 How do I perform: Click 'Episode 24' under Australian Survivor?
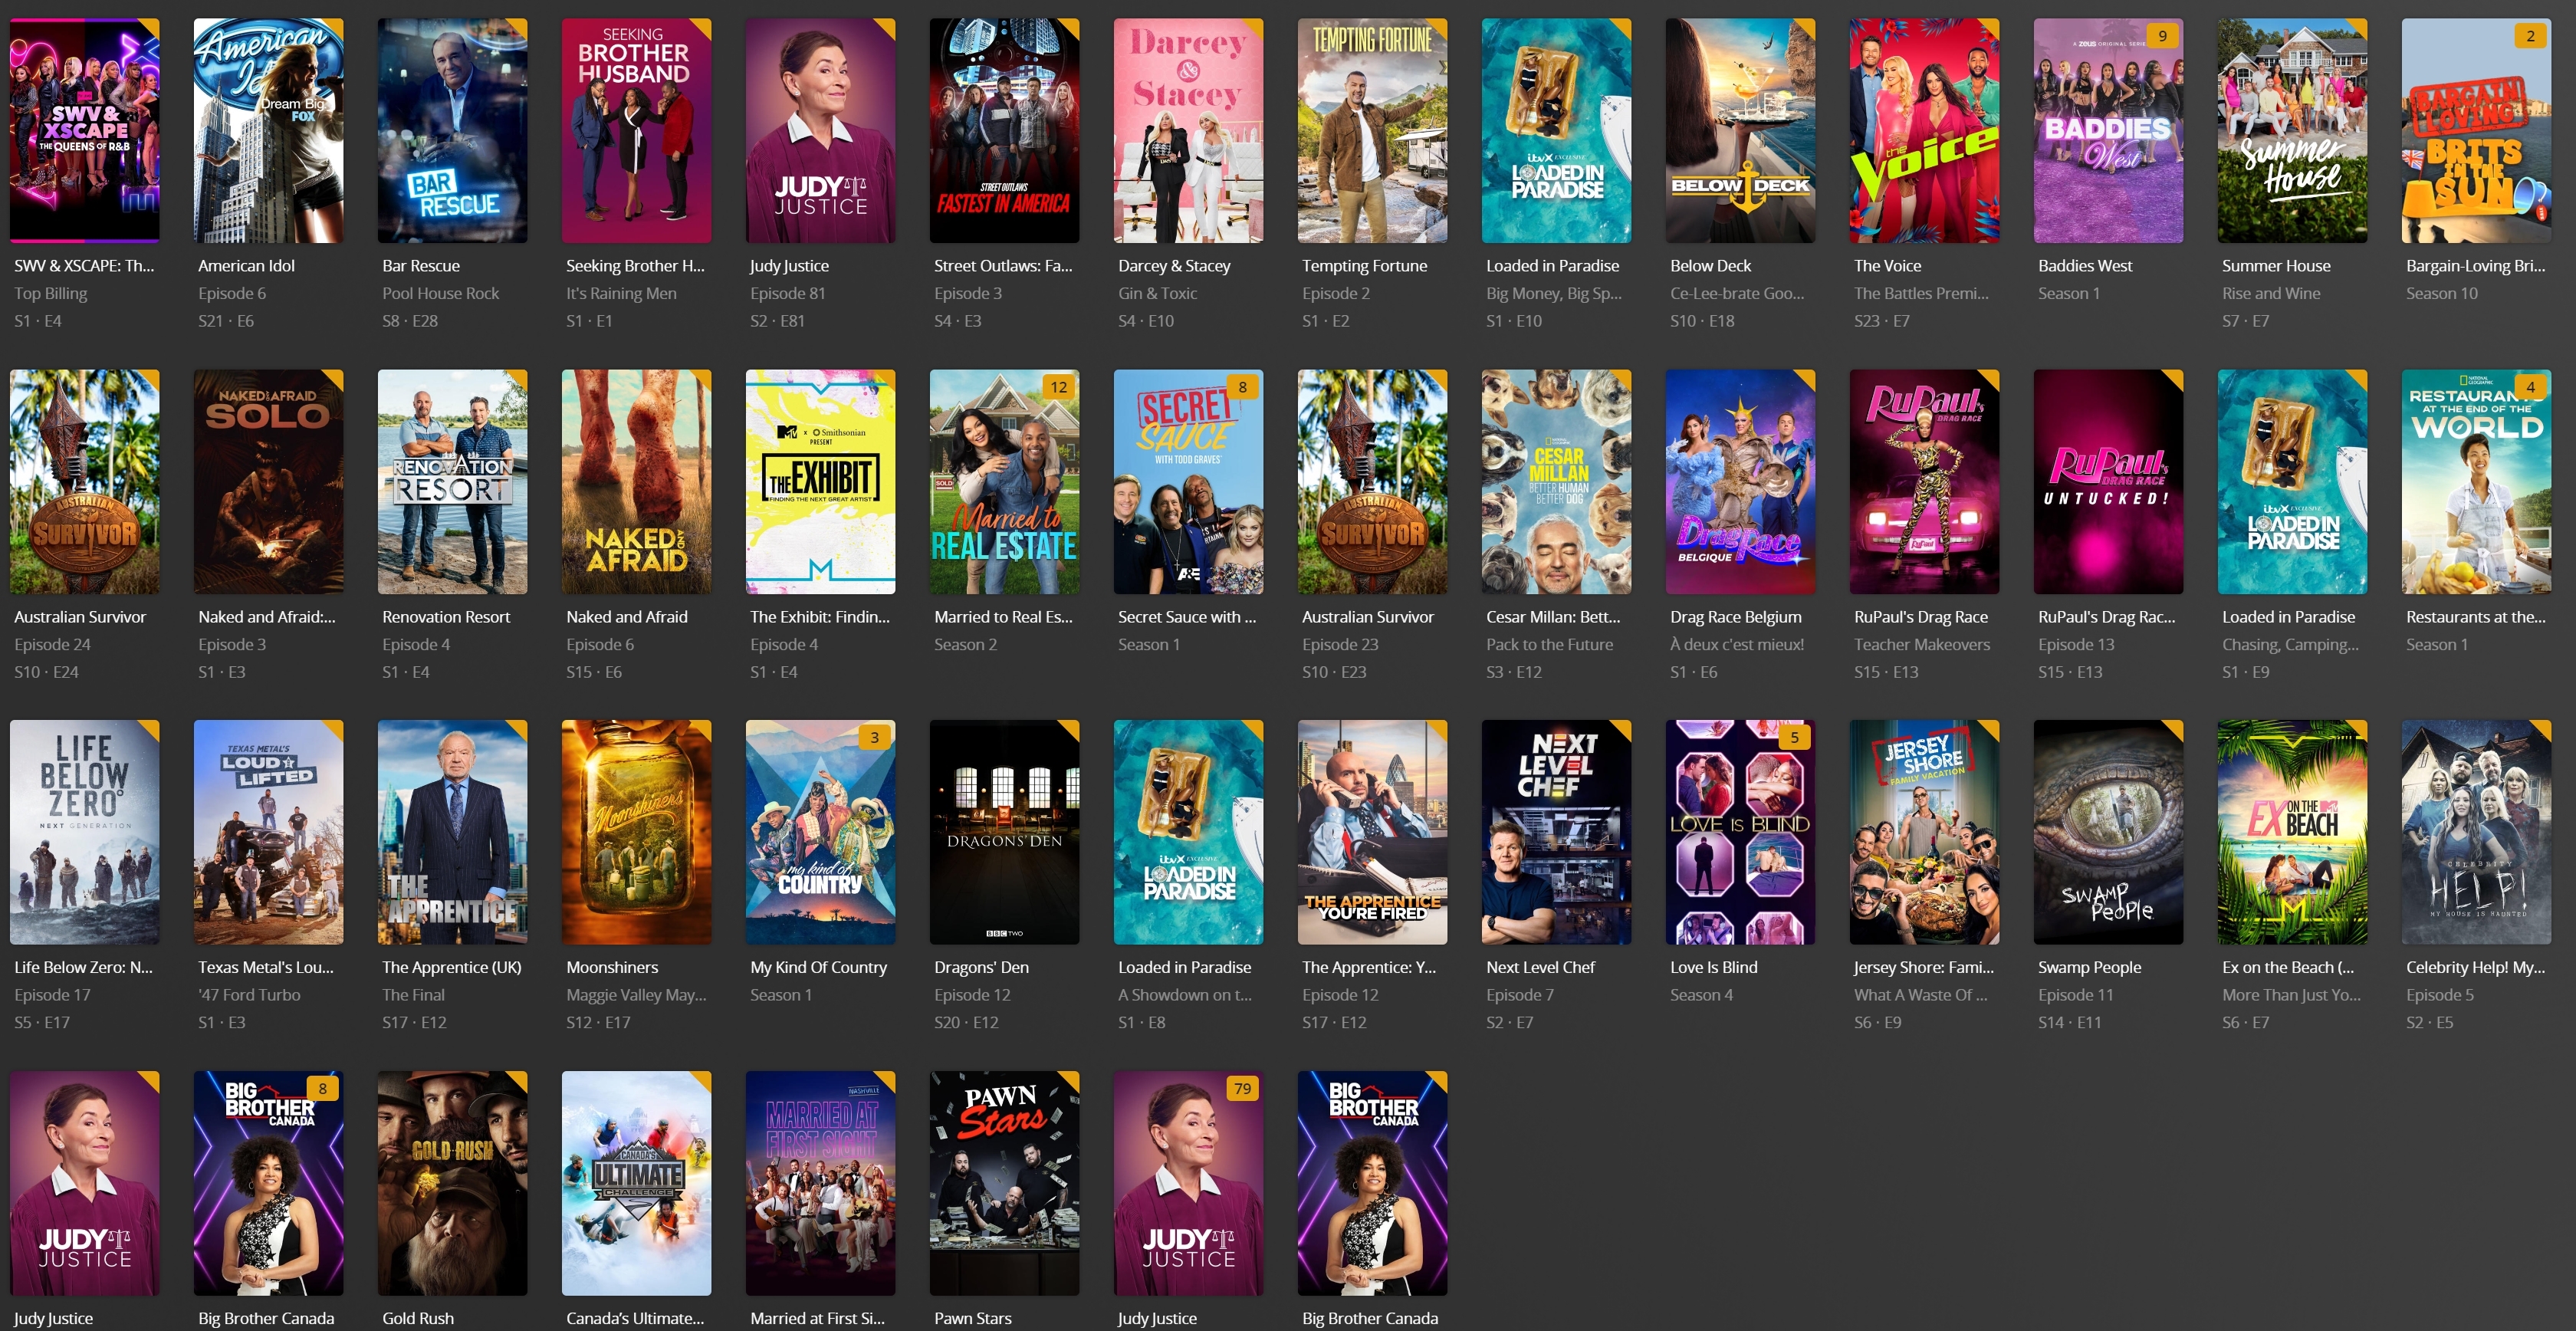(52, 645)
